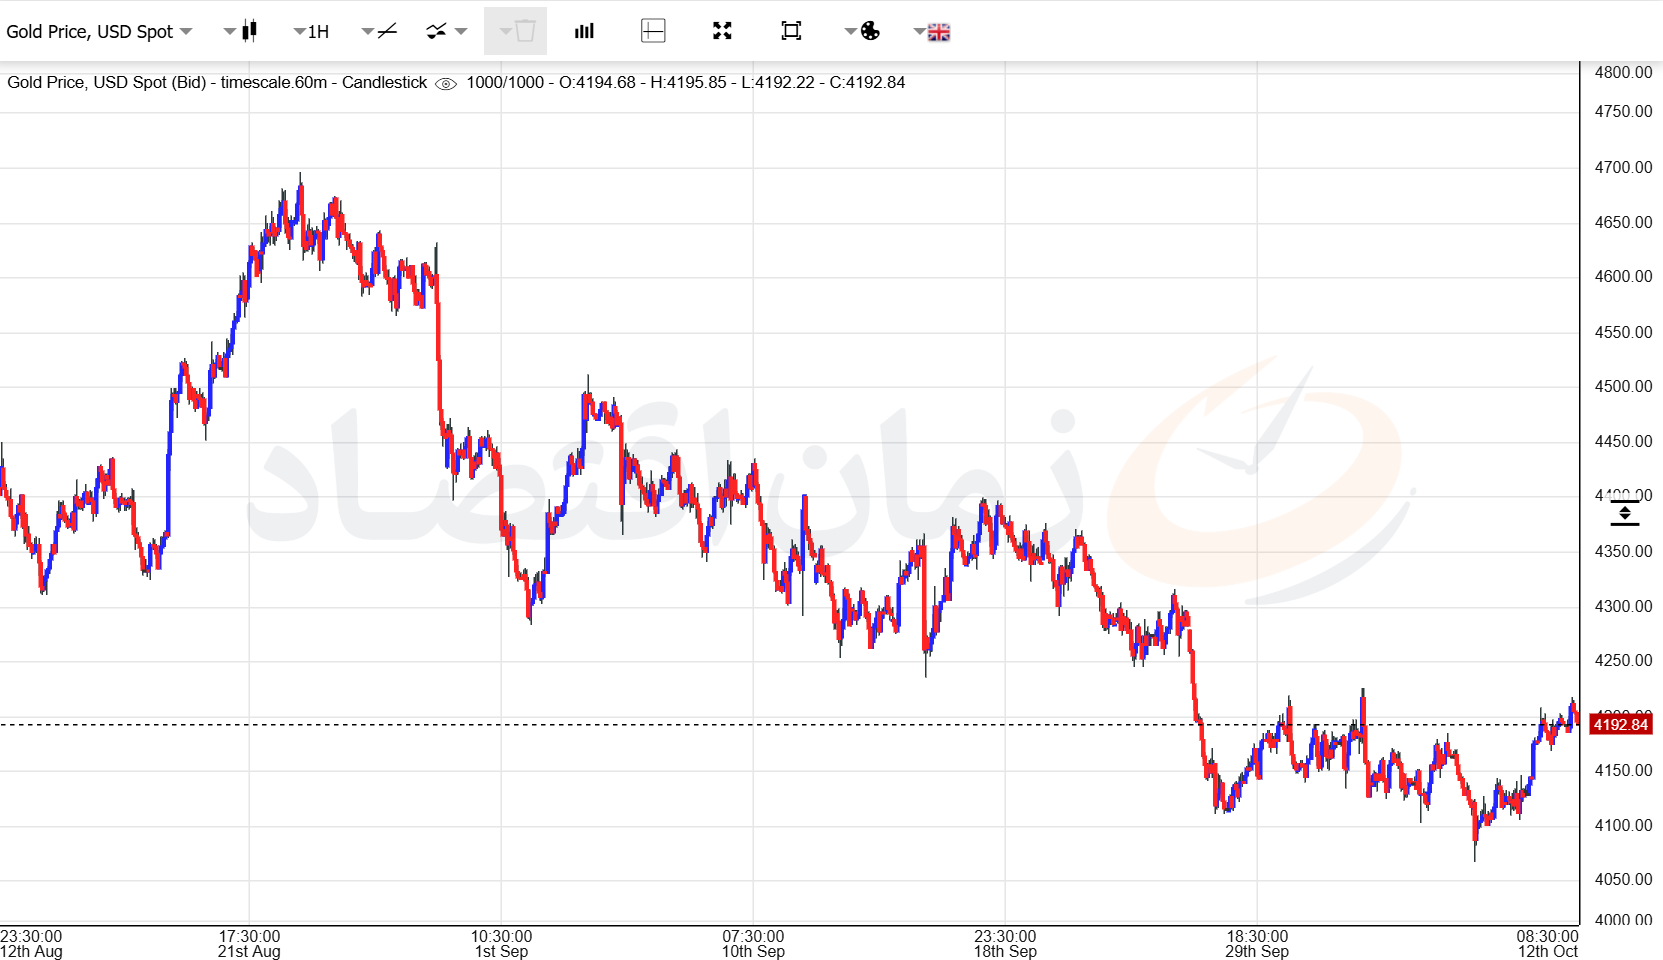Click the 21st Aug 17:30:00 time label
The height and width of the screenshot is (960, 1663).
tap(249, 944)
